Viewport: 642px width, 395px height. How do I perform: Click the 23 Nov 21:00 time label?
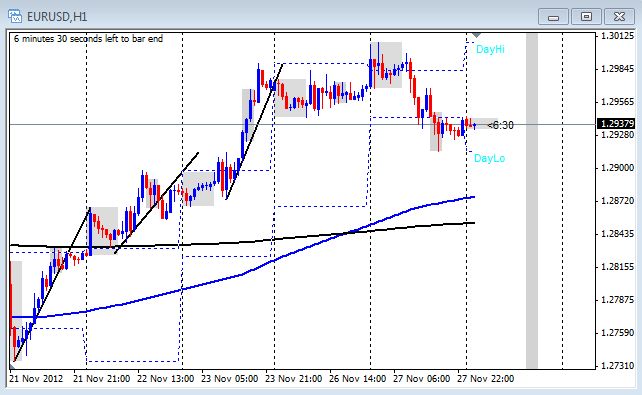(x=294, y=379)
